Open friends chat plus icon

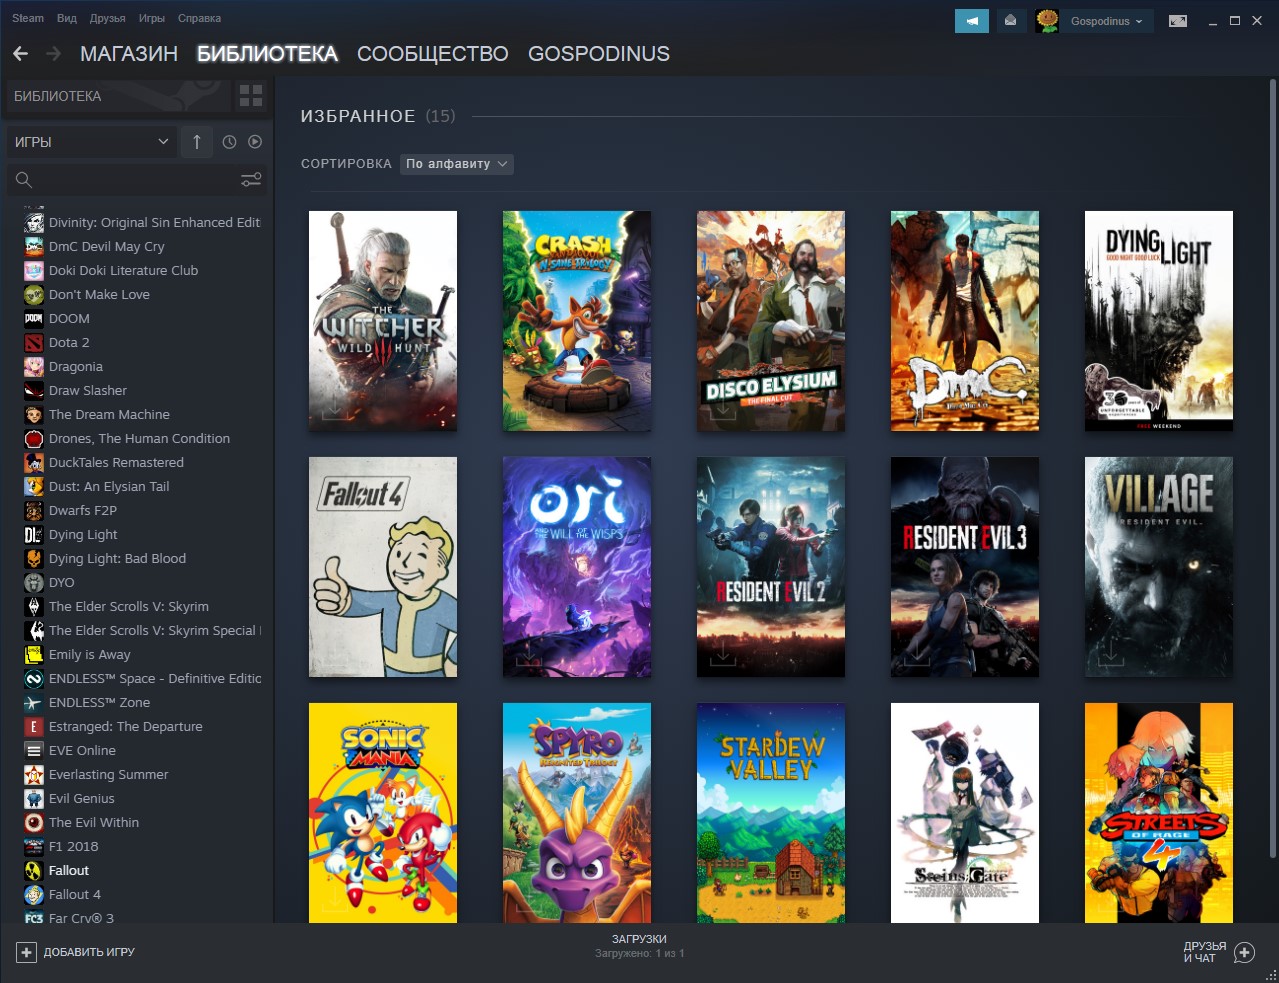point(1244,952)
